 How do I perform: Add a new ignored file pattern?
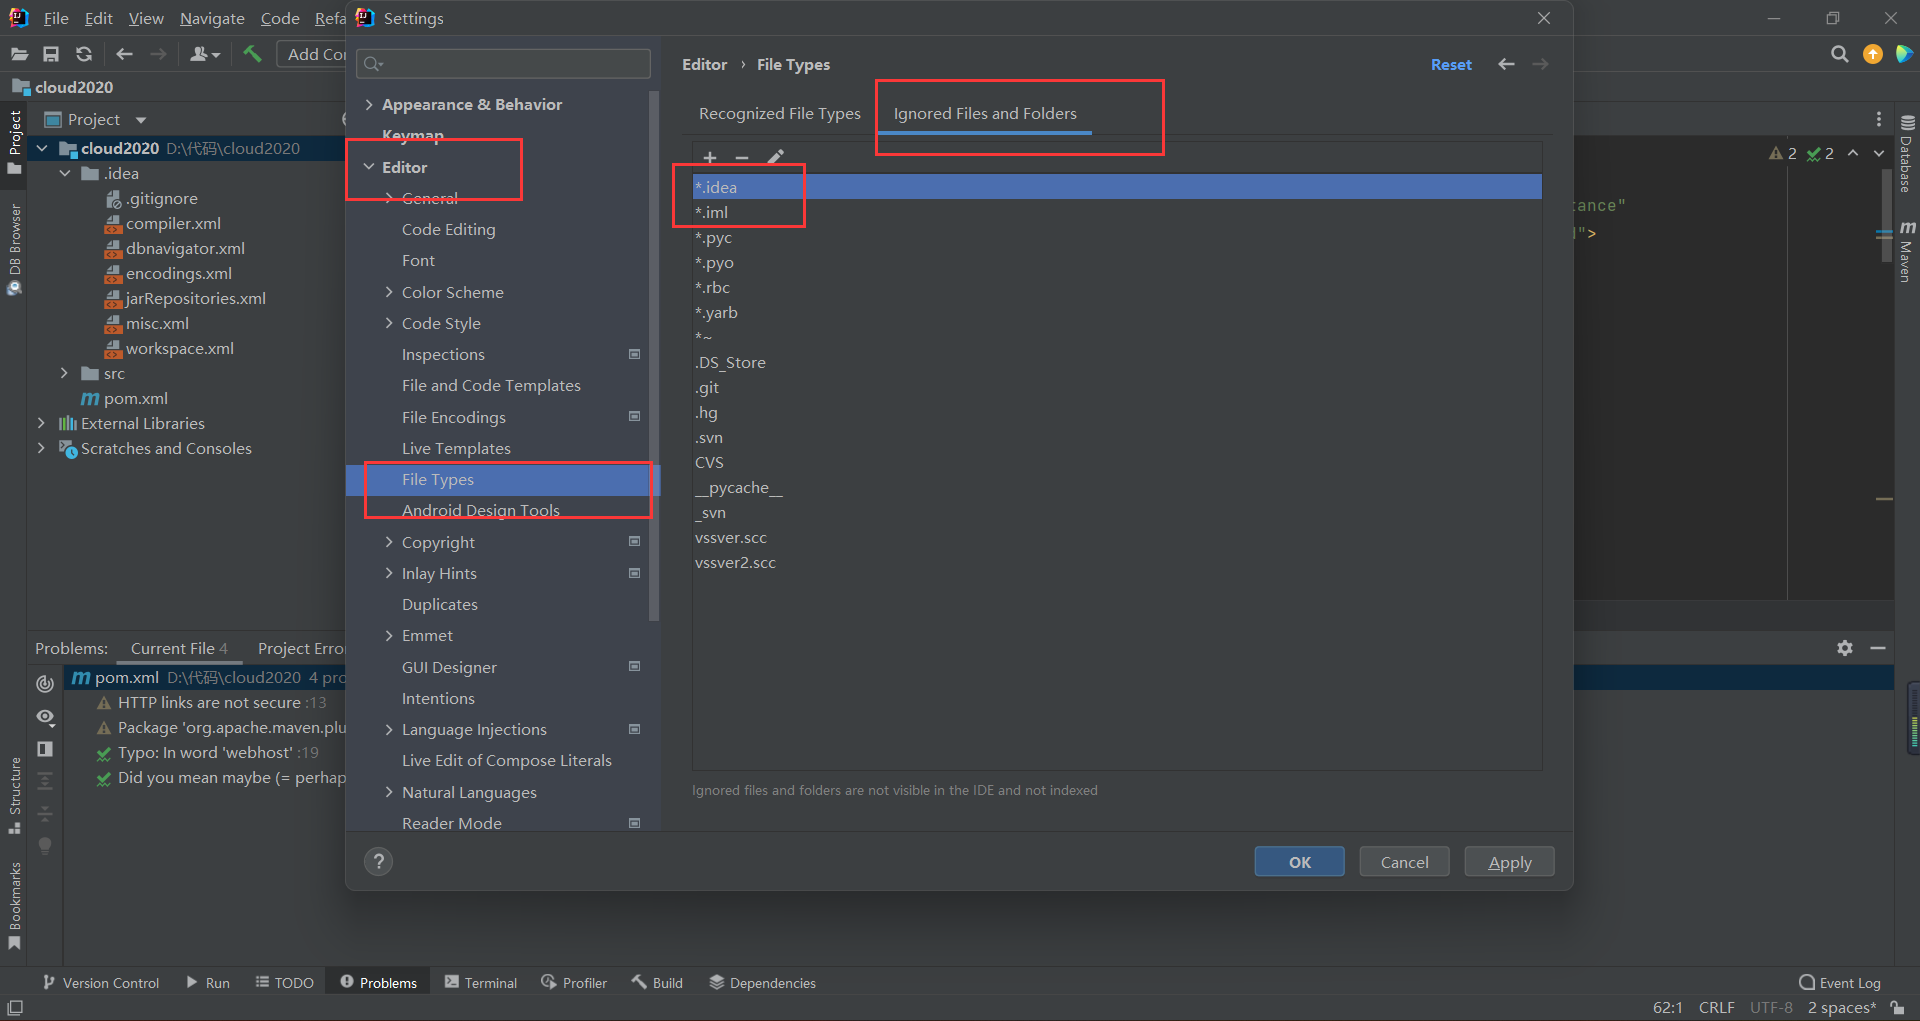[710, 157]
